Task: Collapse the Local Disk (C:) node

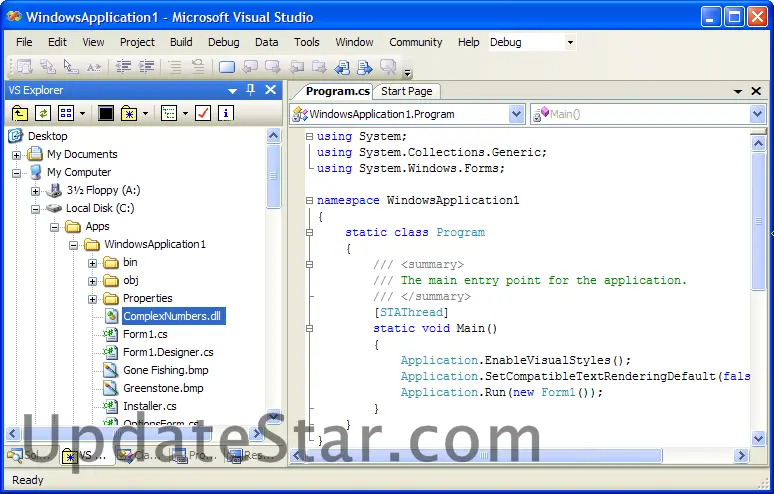Action: [x=36, y=209]
